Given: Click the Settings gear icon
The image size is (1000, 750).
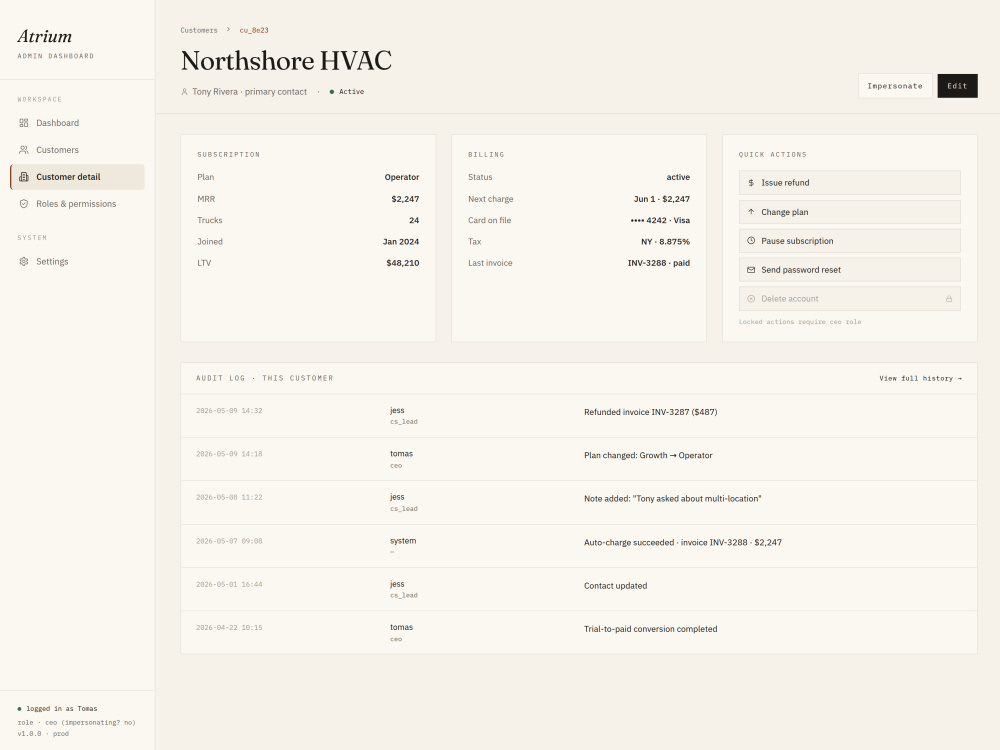Looking at the screenshot, I should tap(24, 261).
